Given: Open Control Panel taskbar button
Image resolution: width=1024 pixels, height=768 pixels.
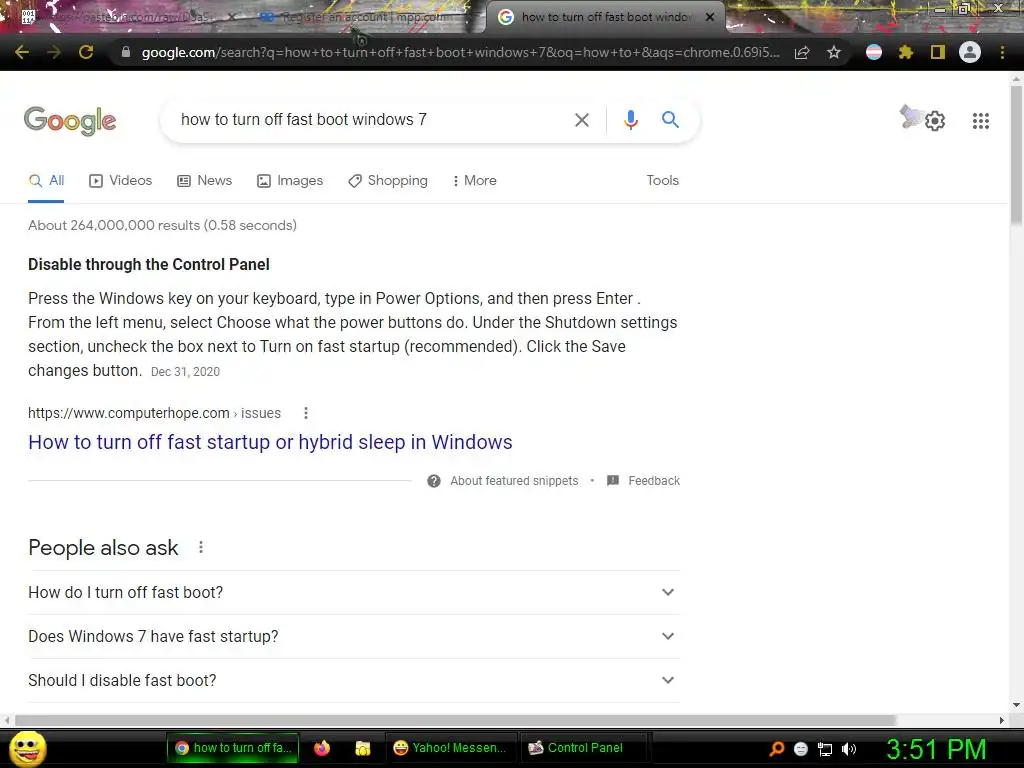Looking at the screenshot, I should click(x=583, y=748).
